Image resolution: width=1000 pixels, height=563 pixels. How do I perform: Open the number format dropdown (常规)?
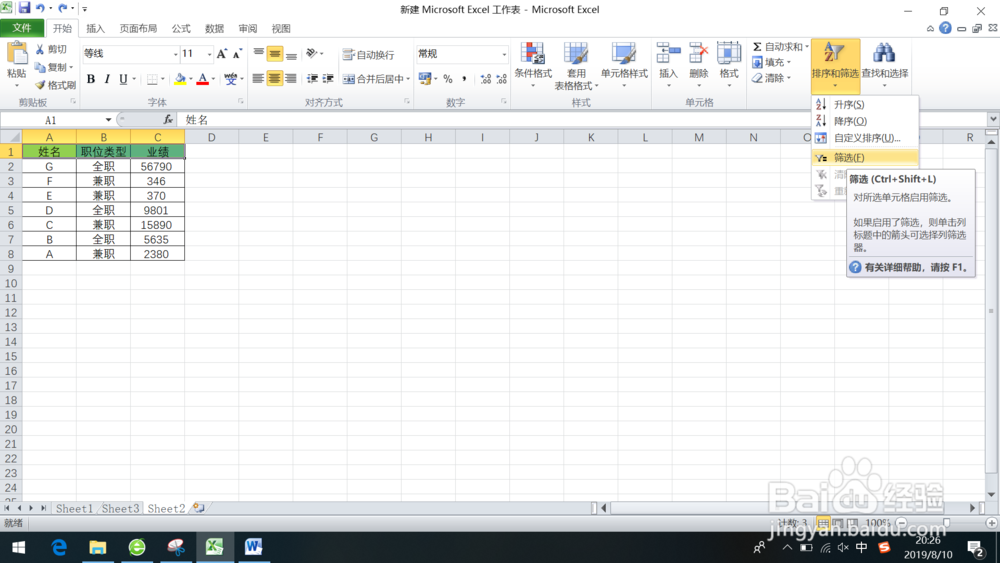pos(504,54)
